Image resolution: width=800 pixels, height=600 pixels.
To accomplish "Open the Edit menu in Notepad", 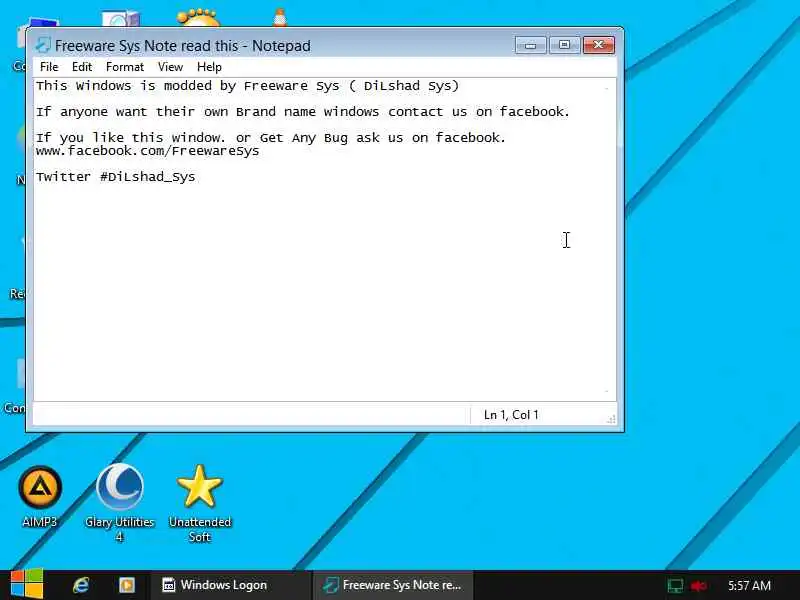I will pos(82,67).
